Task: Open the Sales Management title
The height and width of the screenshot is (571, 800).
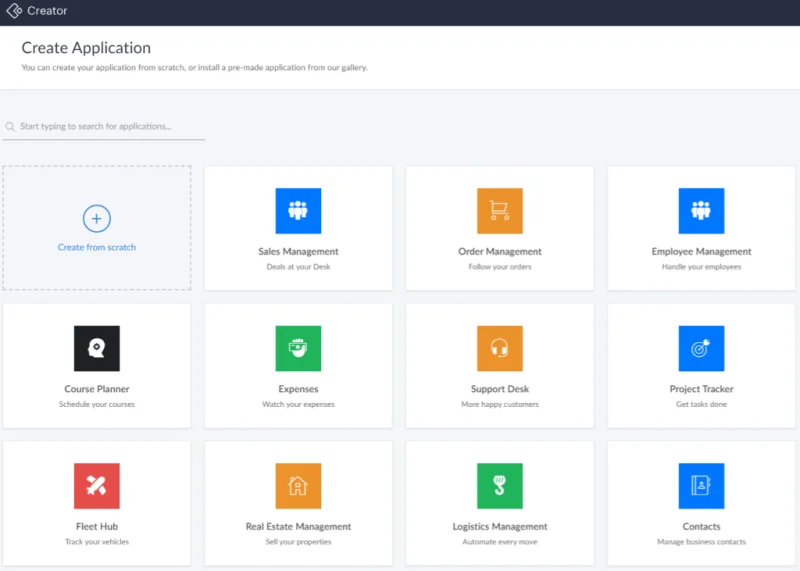Action: 298,252
